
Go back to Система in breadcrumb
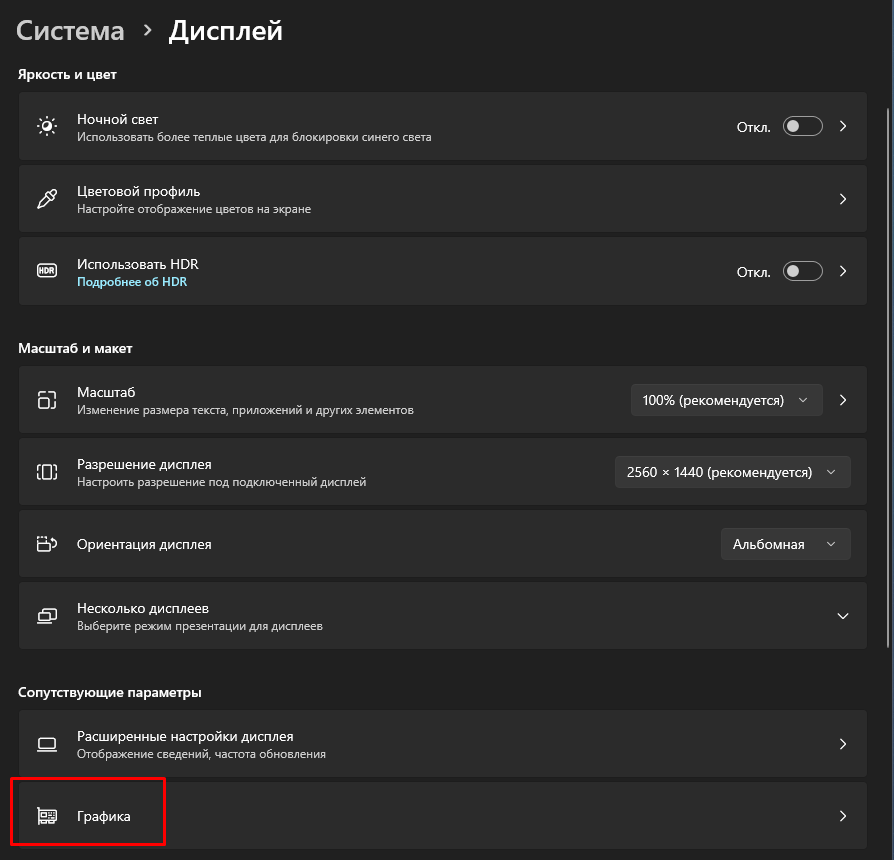click(71, 31)
